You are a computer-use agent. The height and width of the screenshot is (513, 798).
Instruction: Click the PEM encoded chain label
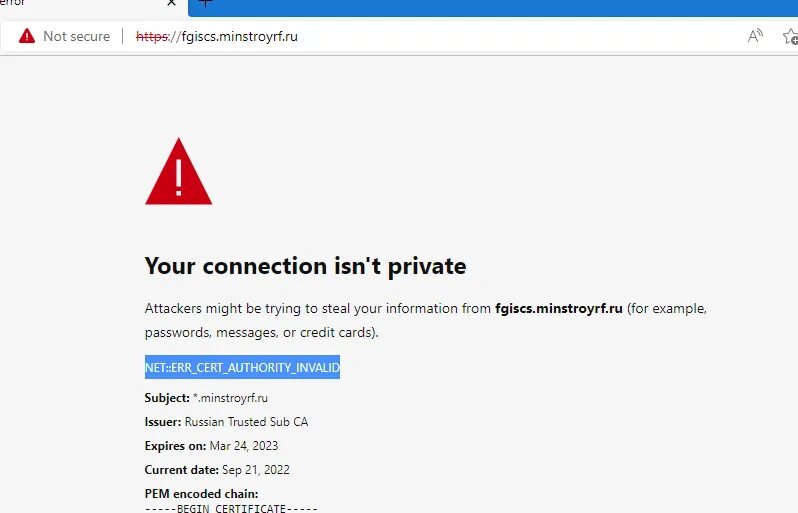(202, 494)
